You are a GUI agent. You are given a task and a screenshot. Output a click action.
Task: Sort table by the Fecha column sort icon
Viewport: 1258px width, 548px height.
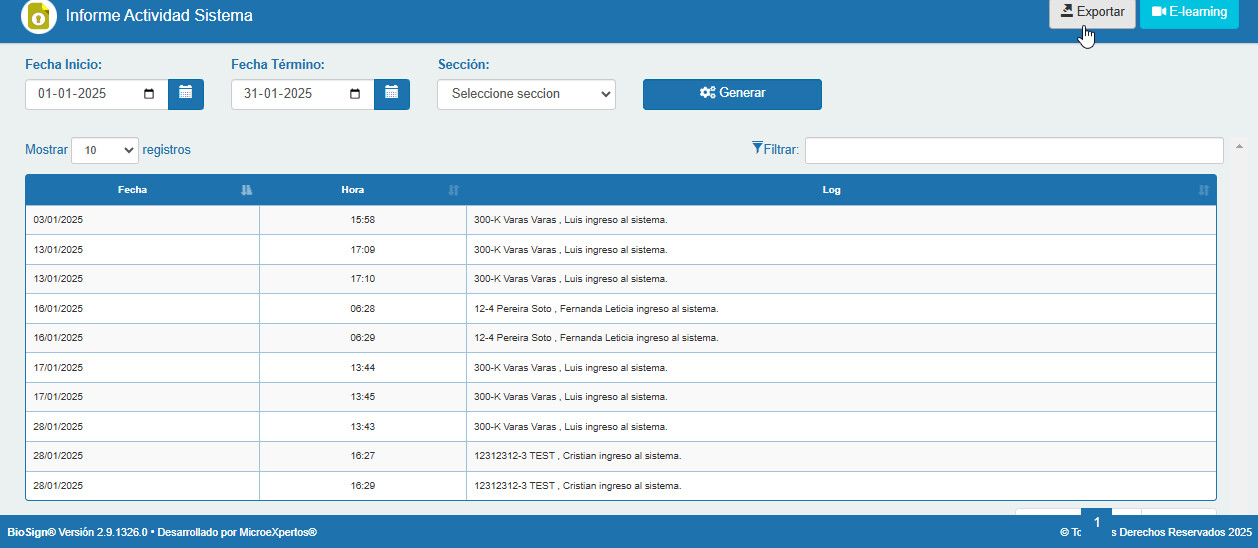247,190
